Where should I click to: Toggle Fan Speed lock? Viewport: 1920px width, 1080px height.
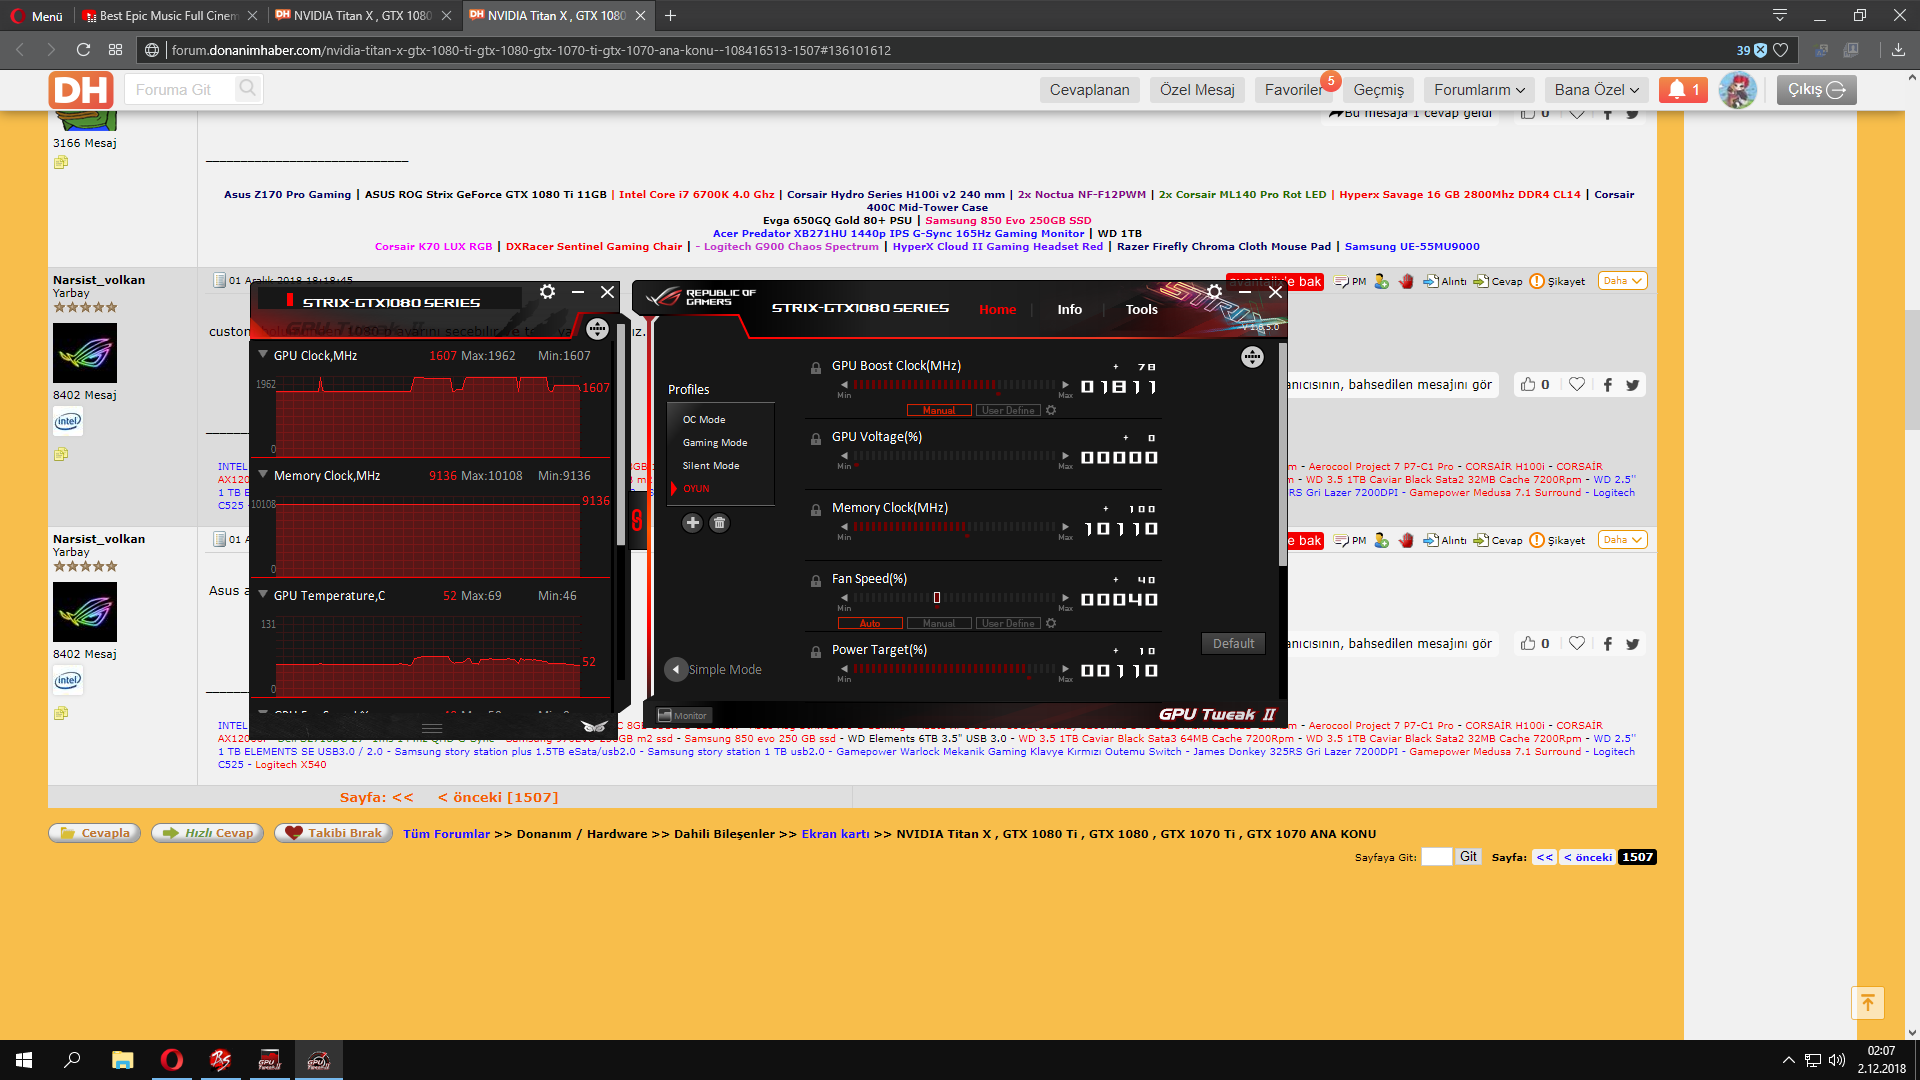pyautogui.click(x=816, y=580)
